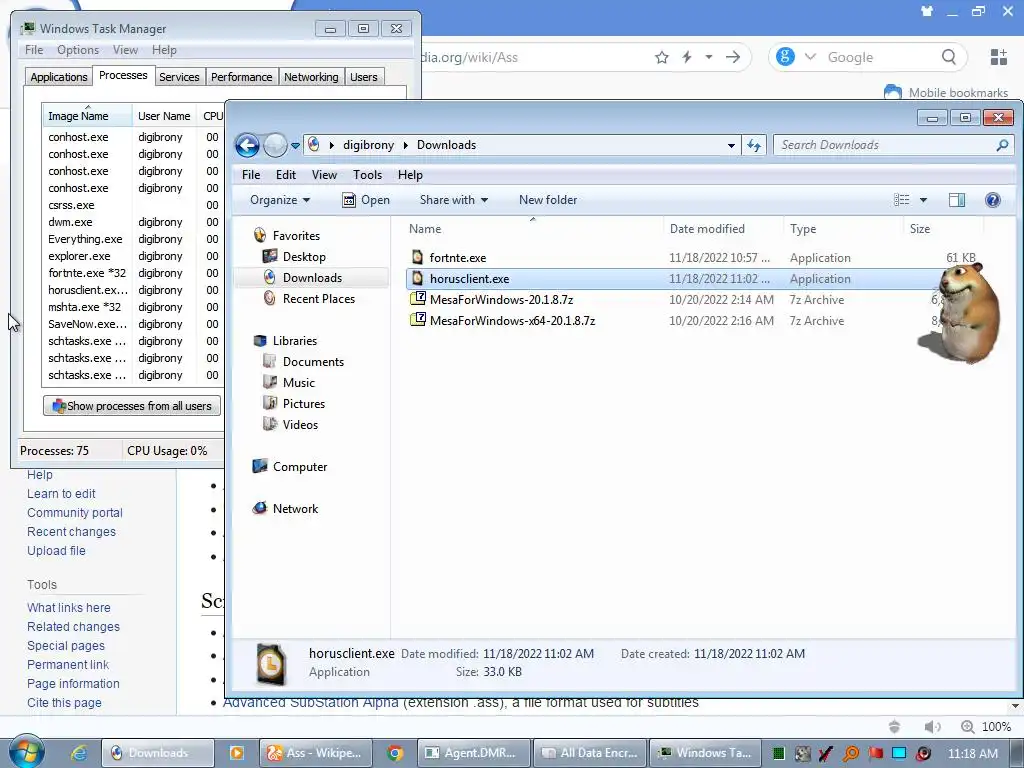
Task: Click browser go arrow icon
Action: click(733, 57)
